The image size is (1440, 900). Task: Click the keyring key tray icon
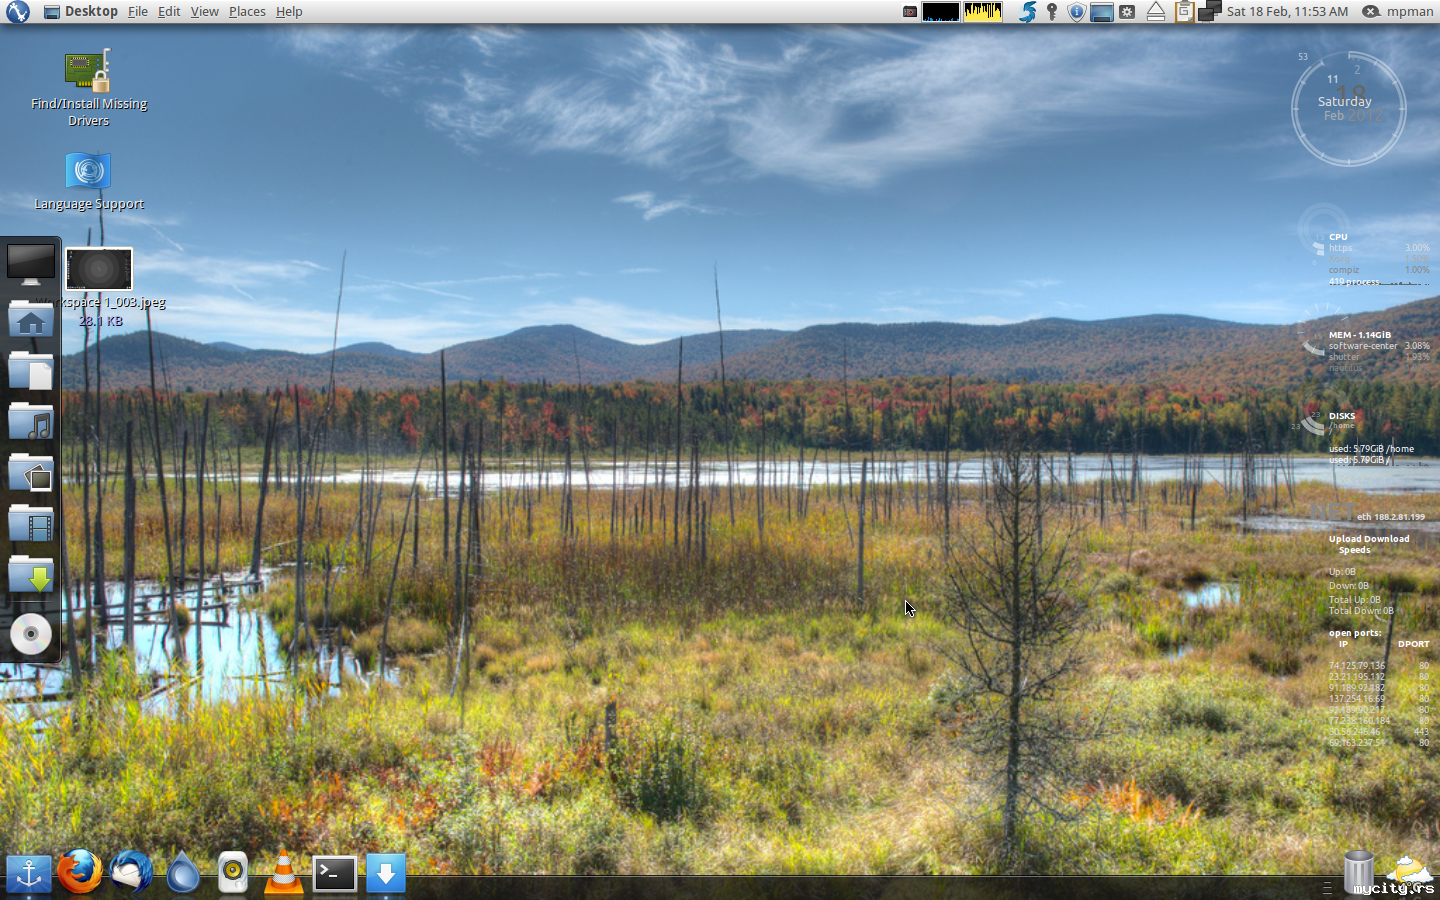(1052, 12)
